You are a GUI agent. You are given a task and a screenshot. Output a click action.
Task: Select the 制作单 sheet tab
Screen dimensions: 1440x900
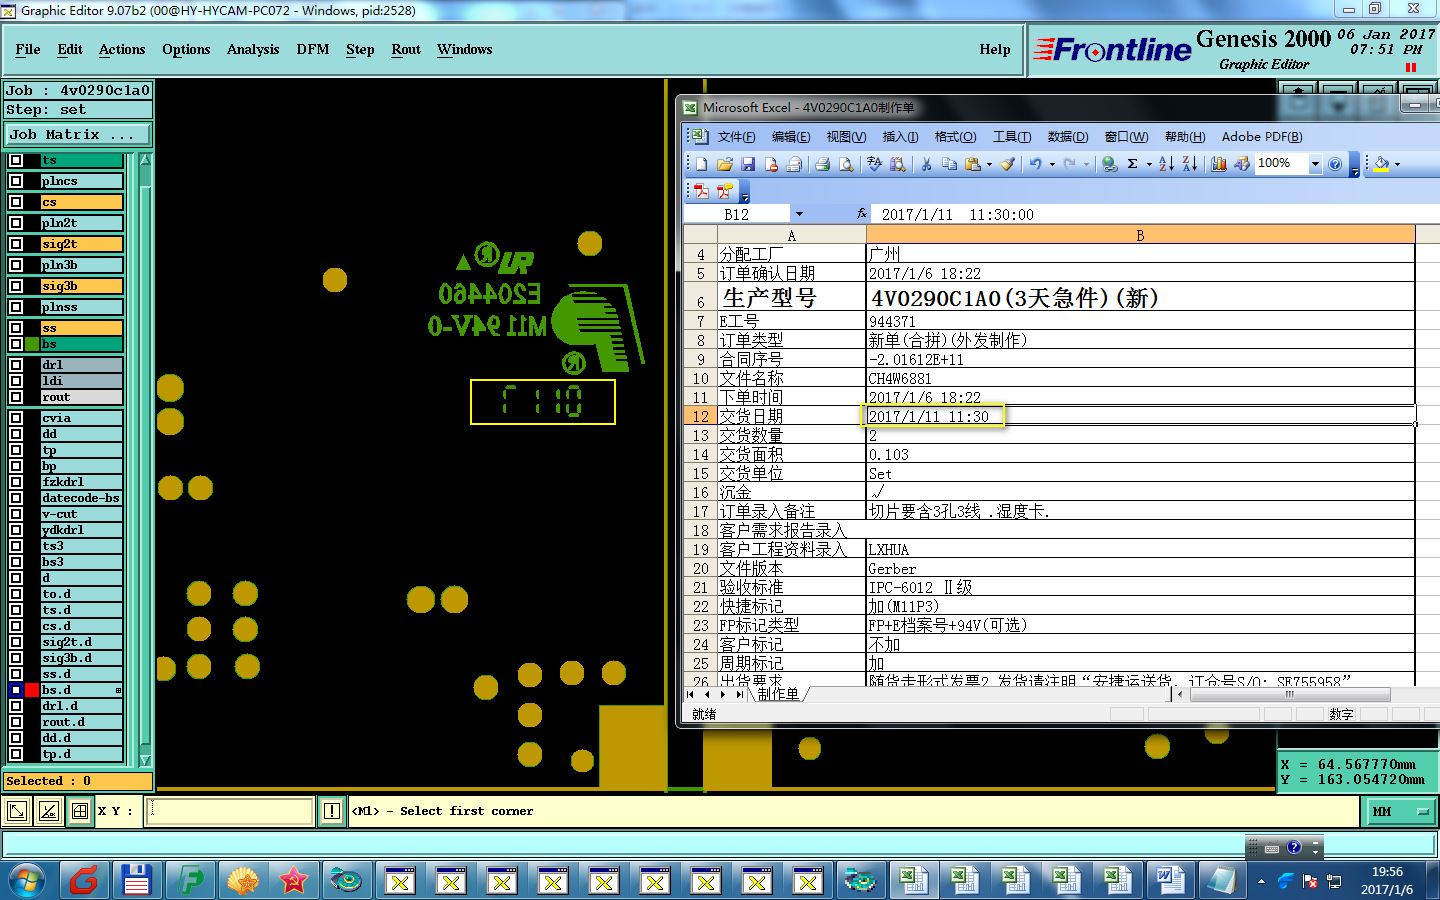coord(778,694)
